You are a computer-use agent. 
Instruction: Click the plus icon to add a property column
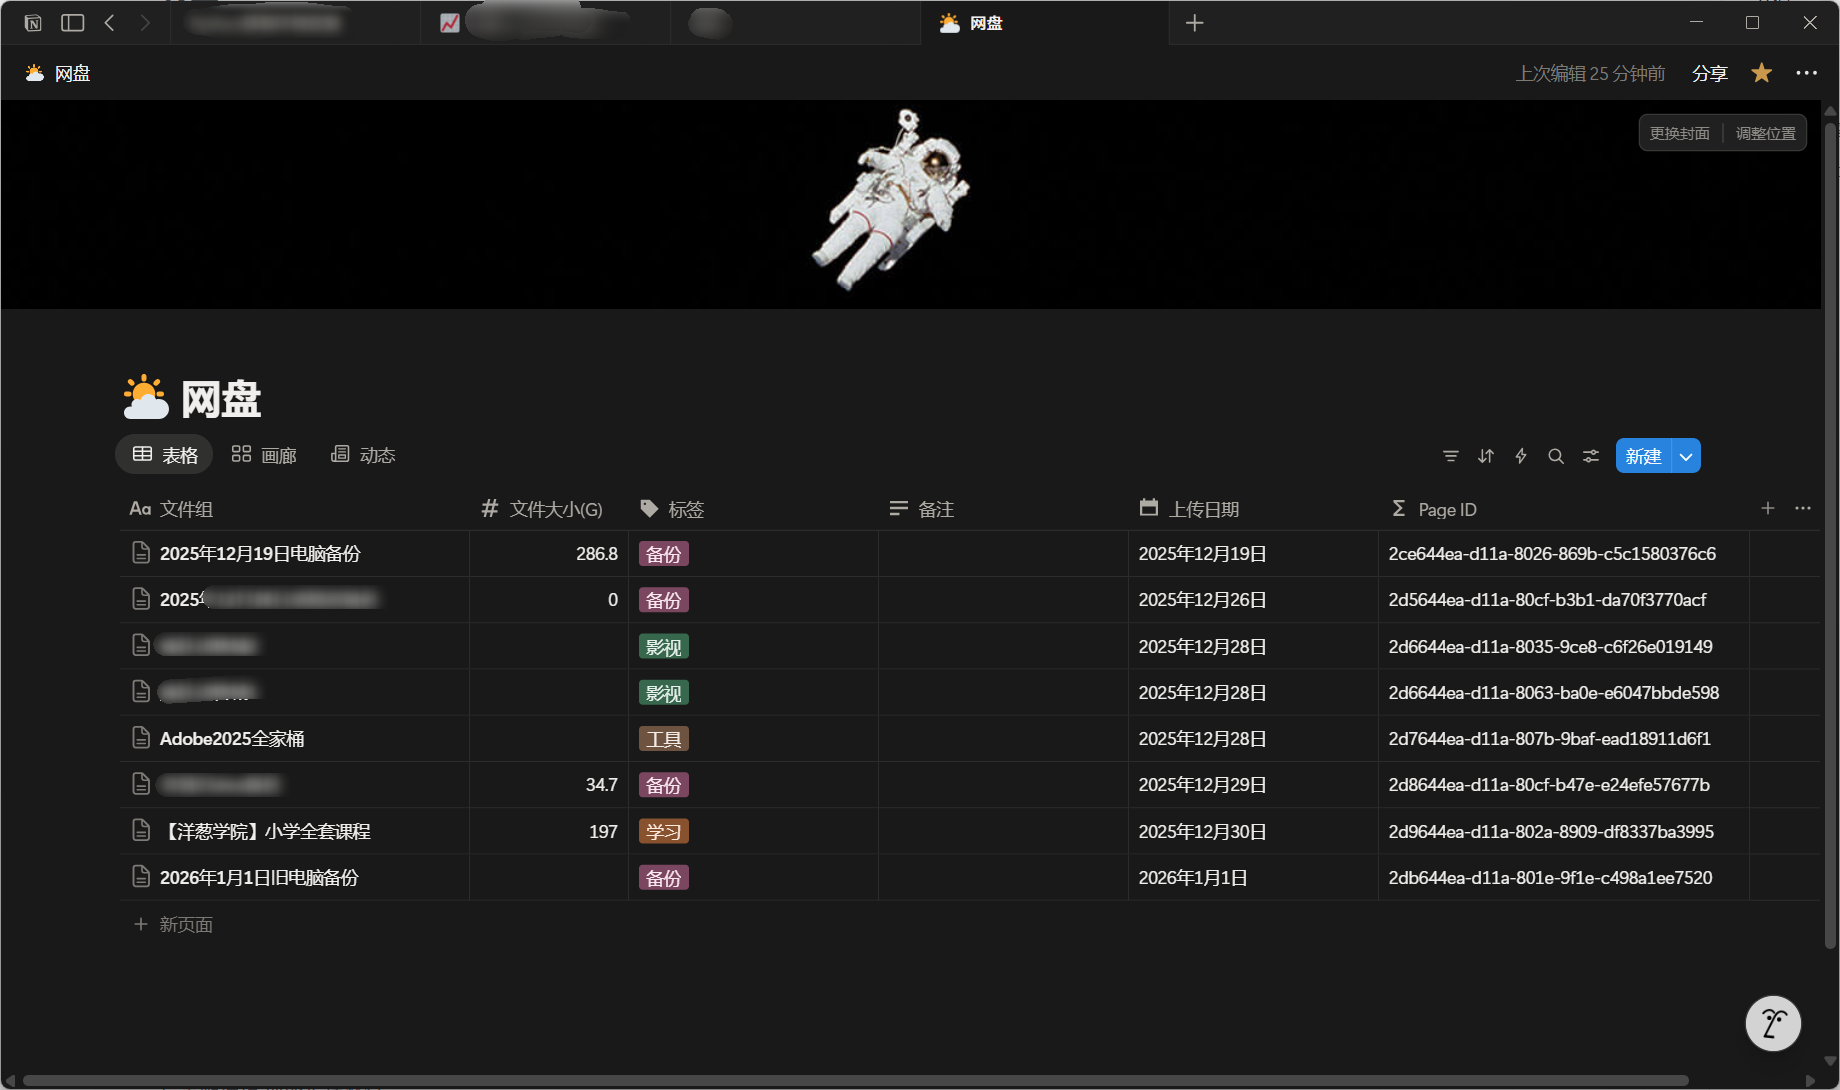(1768, 508)
